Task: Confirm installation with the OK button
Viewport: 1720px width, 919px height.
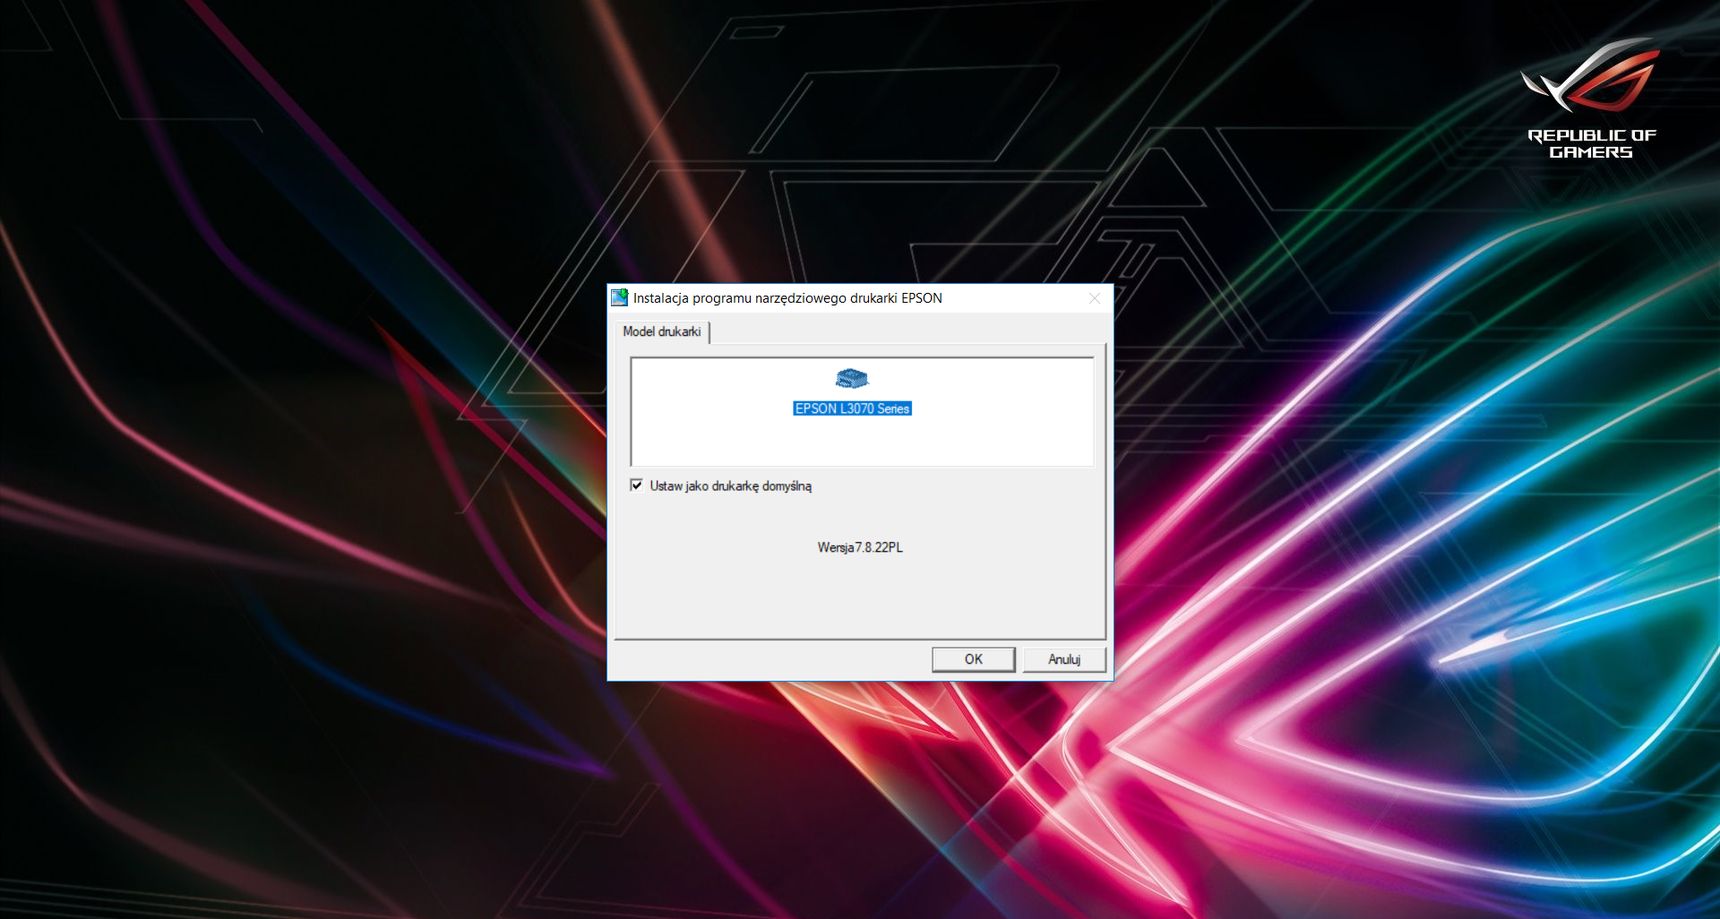Action: (973, 659)
